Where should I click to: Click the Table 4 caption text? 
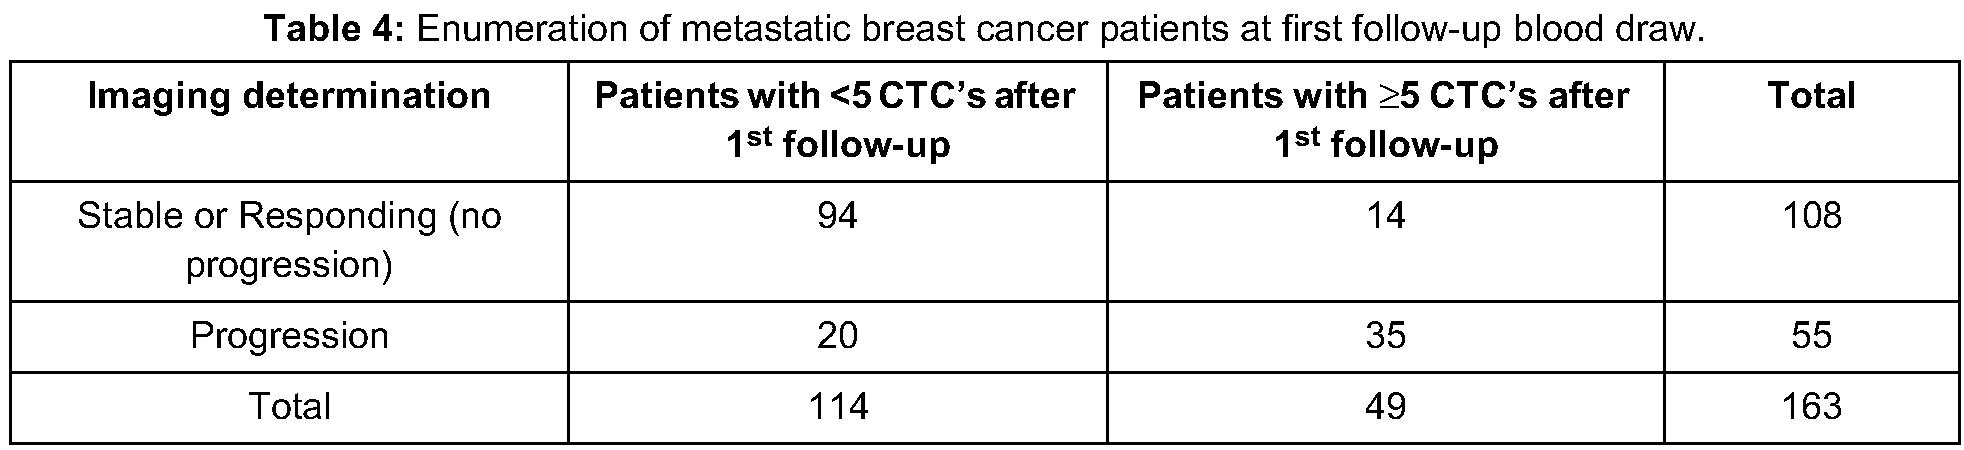click(984, 30)
